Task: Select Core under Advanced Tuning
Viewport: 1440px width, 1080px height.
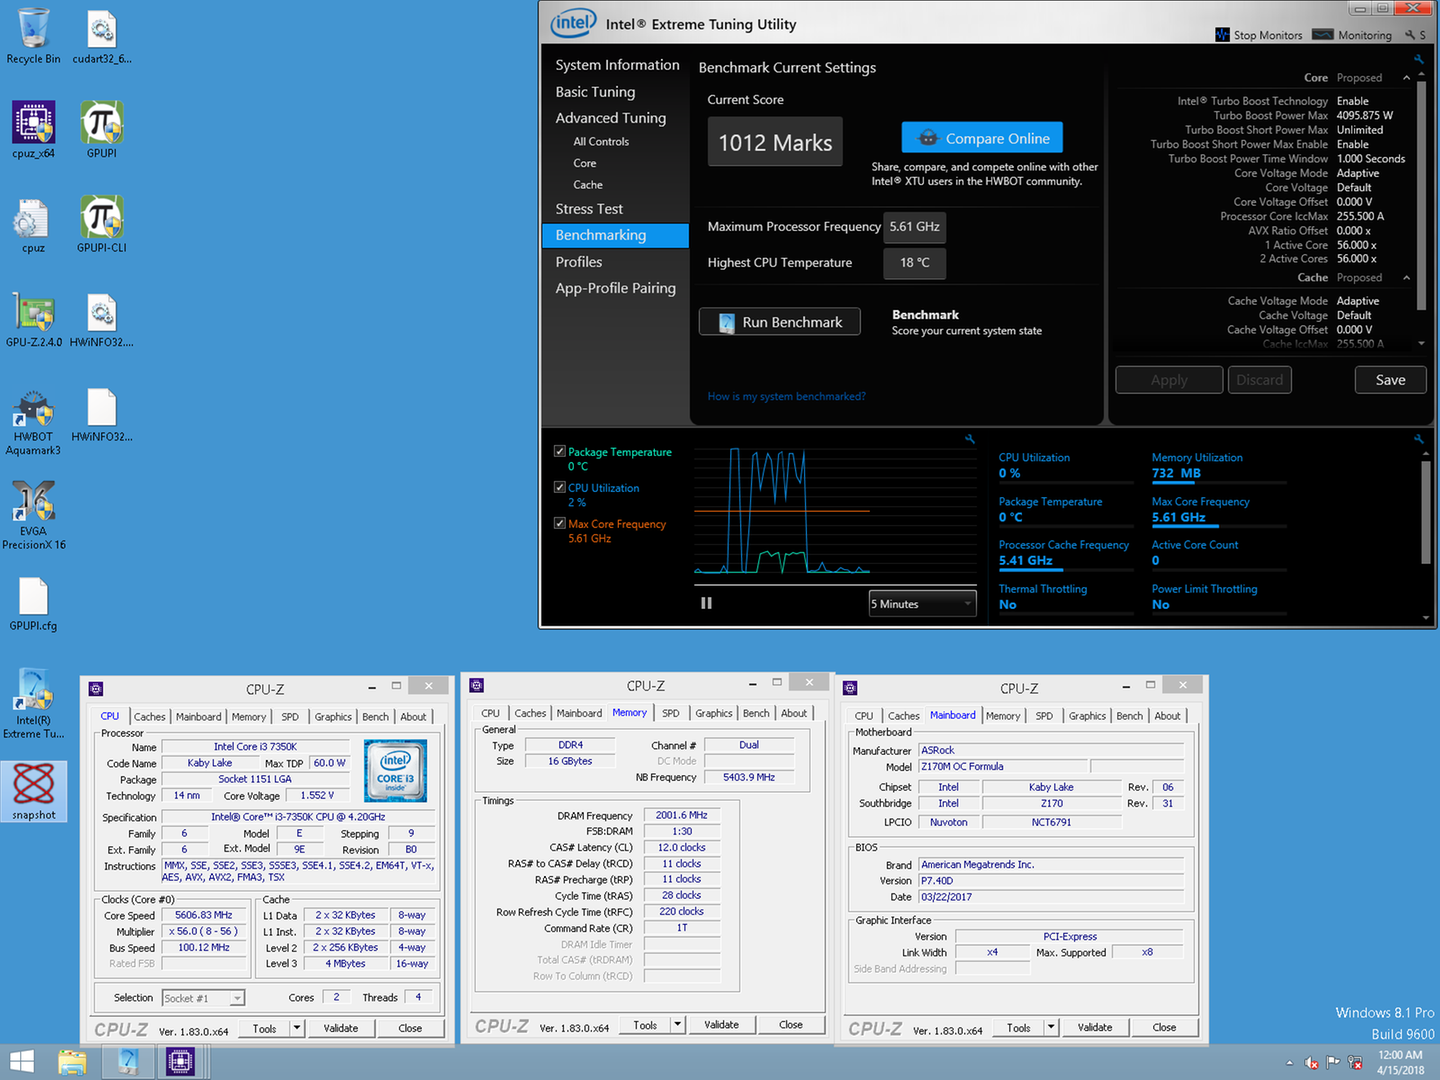Action: [x=585, y=163]
